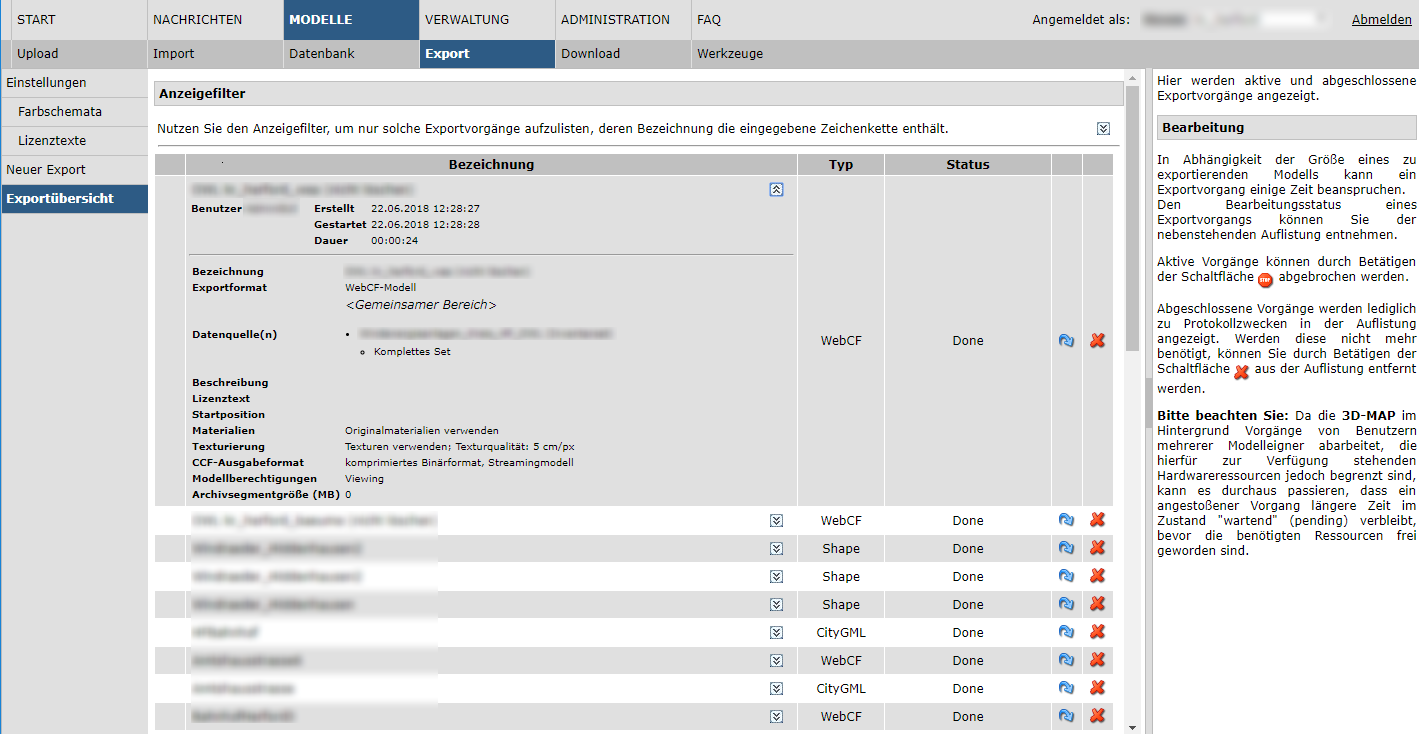This screenshot has height=734, width=1419.
Task: Expand details of the second CityGML row
Action: point(777,689)
